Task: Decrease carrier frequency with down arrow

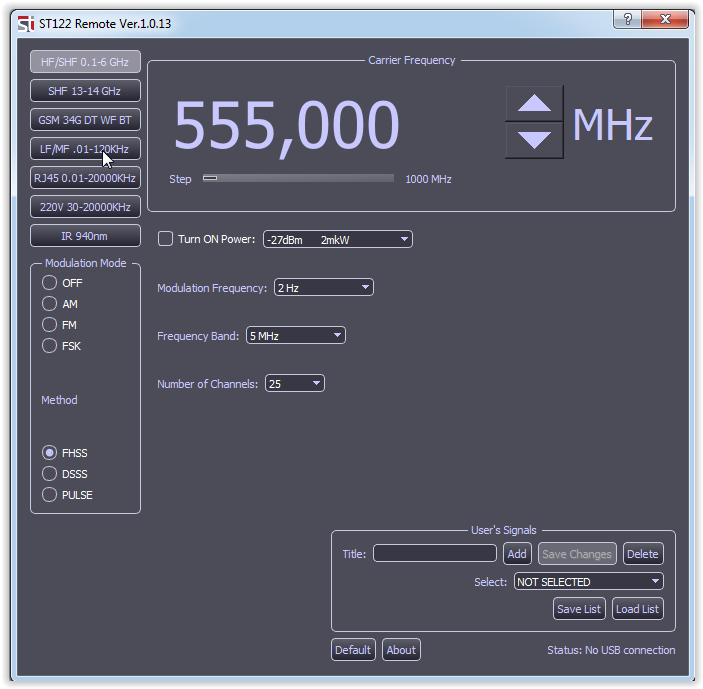Action: point(534,140)
